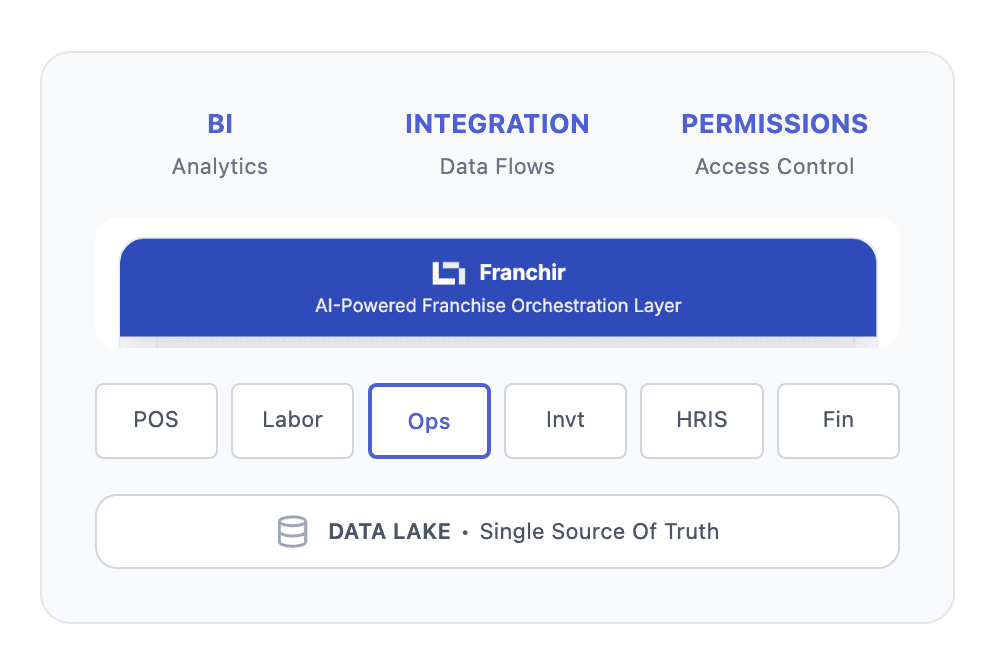This screenshot has width=984, height=648.
Task: Toggle the Ops module selection off
Action: pos(429,421)
